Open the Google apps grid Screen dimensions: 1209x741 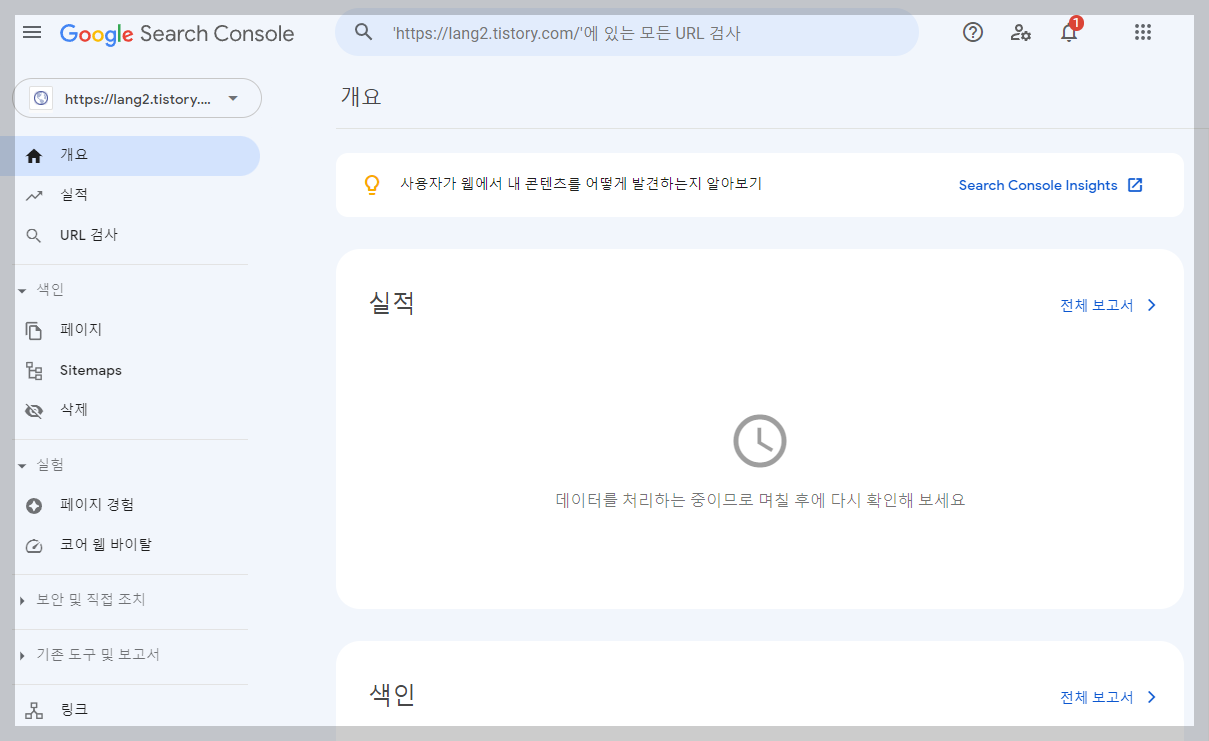click(x=1143, y=32)
